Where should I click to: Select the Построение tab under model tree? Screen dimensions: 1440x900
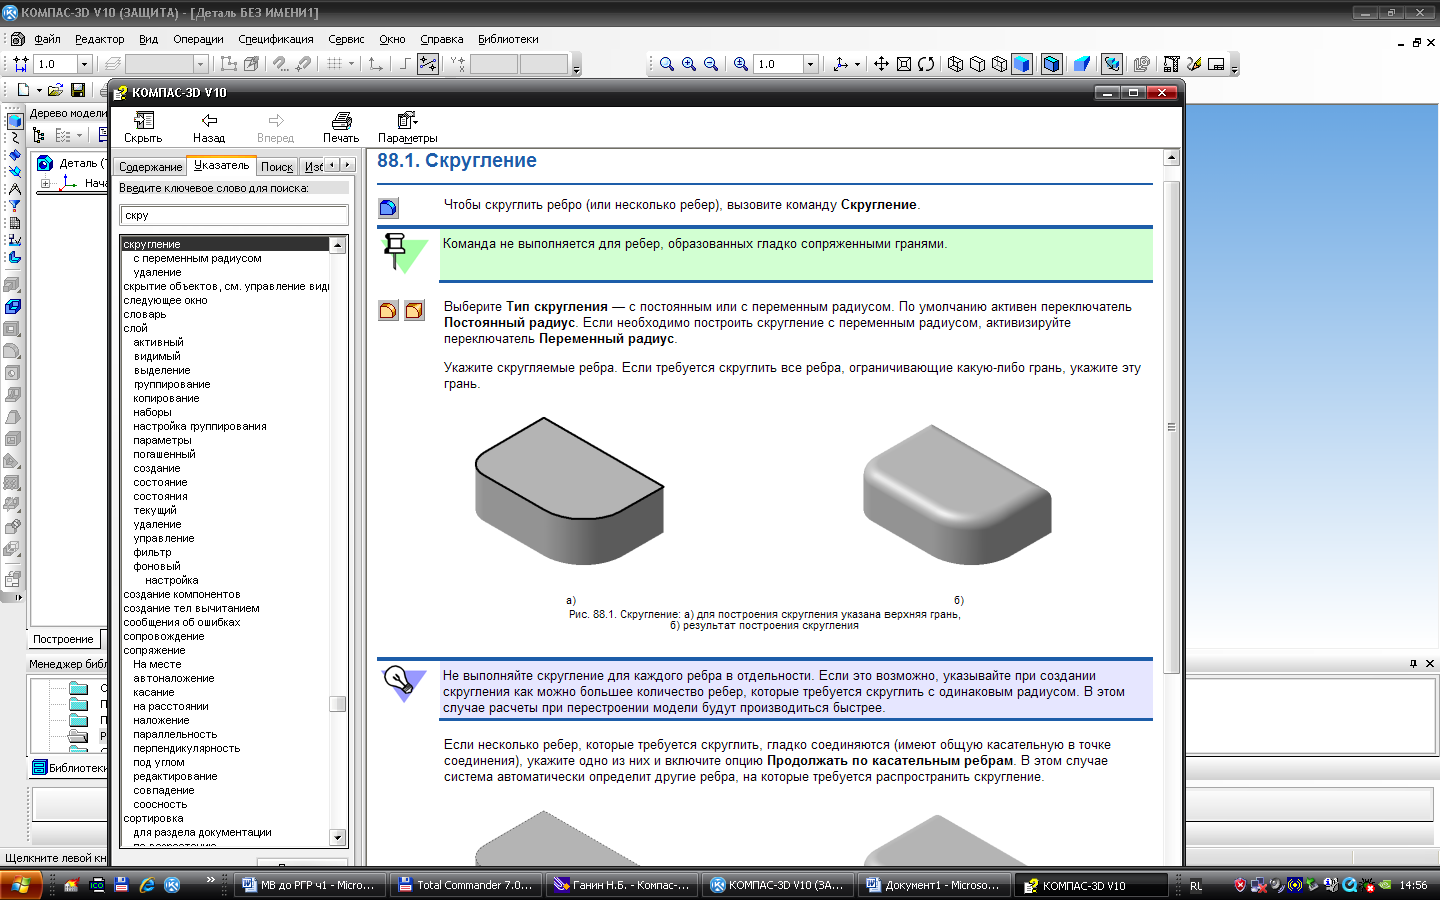(x=63, y=639)
